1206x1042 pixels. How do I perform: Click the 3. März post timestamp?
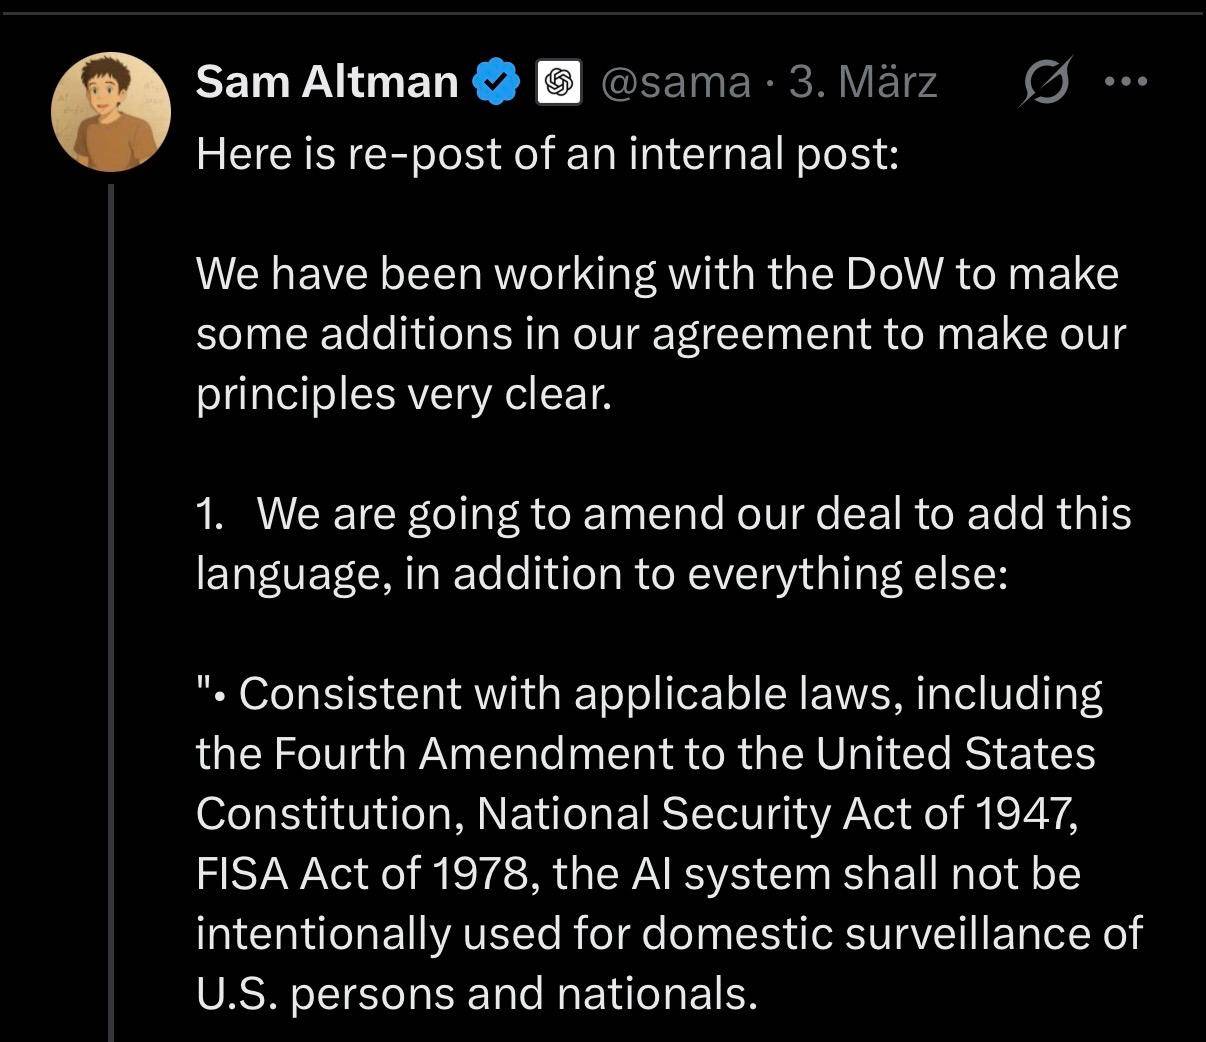click(862, 81)
